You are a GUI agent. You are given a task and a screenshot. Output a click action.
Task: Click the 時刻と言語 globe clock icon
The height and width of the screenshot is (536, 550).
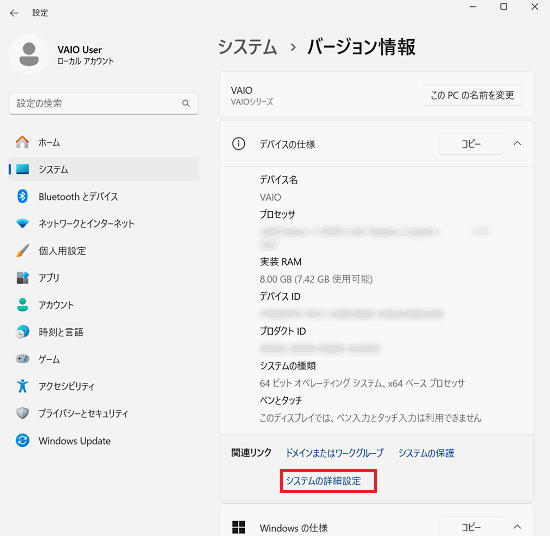[x=22, y=331]
